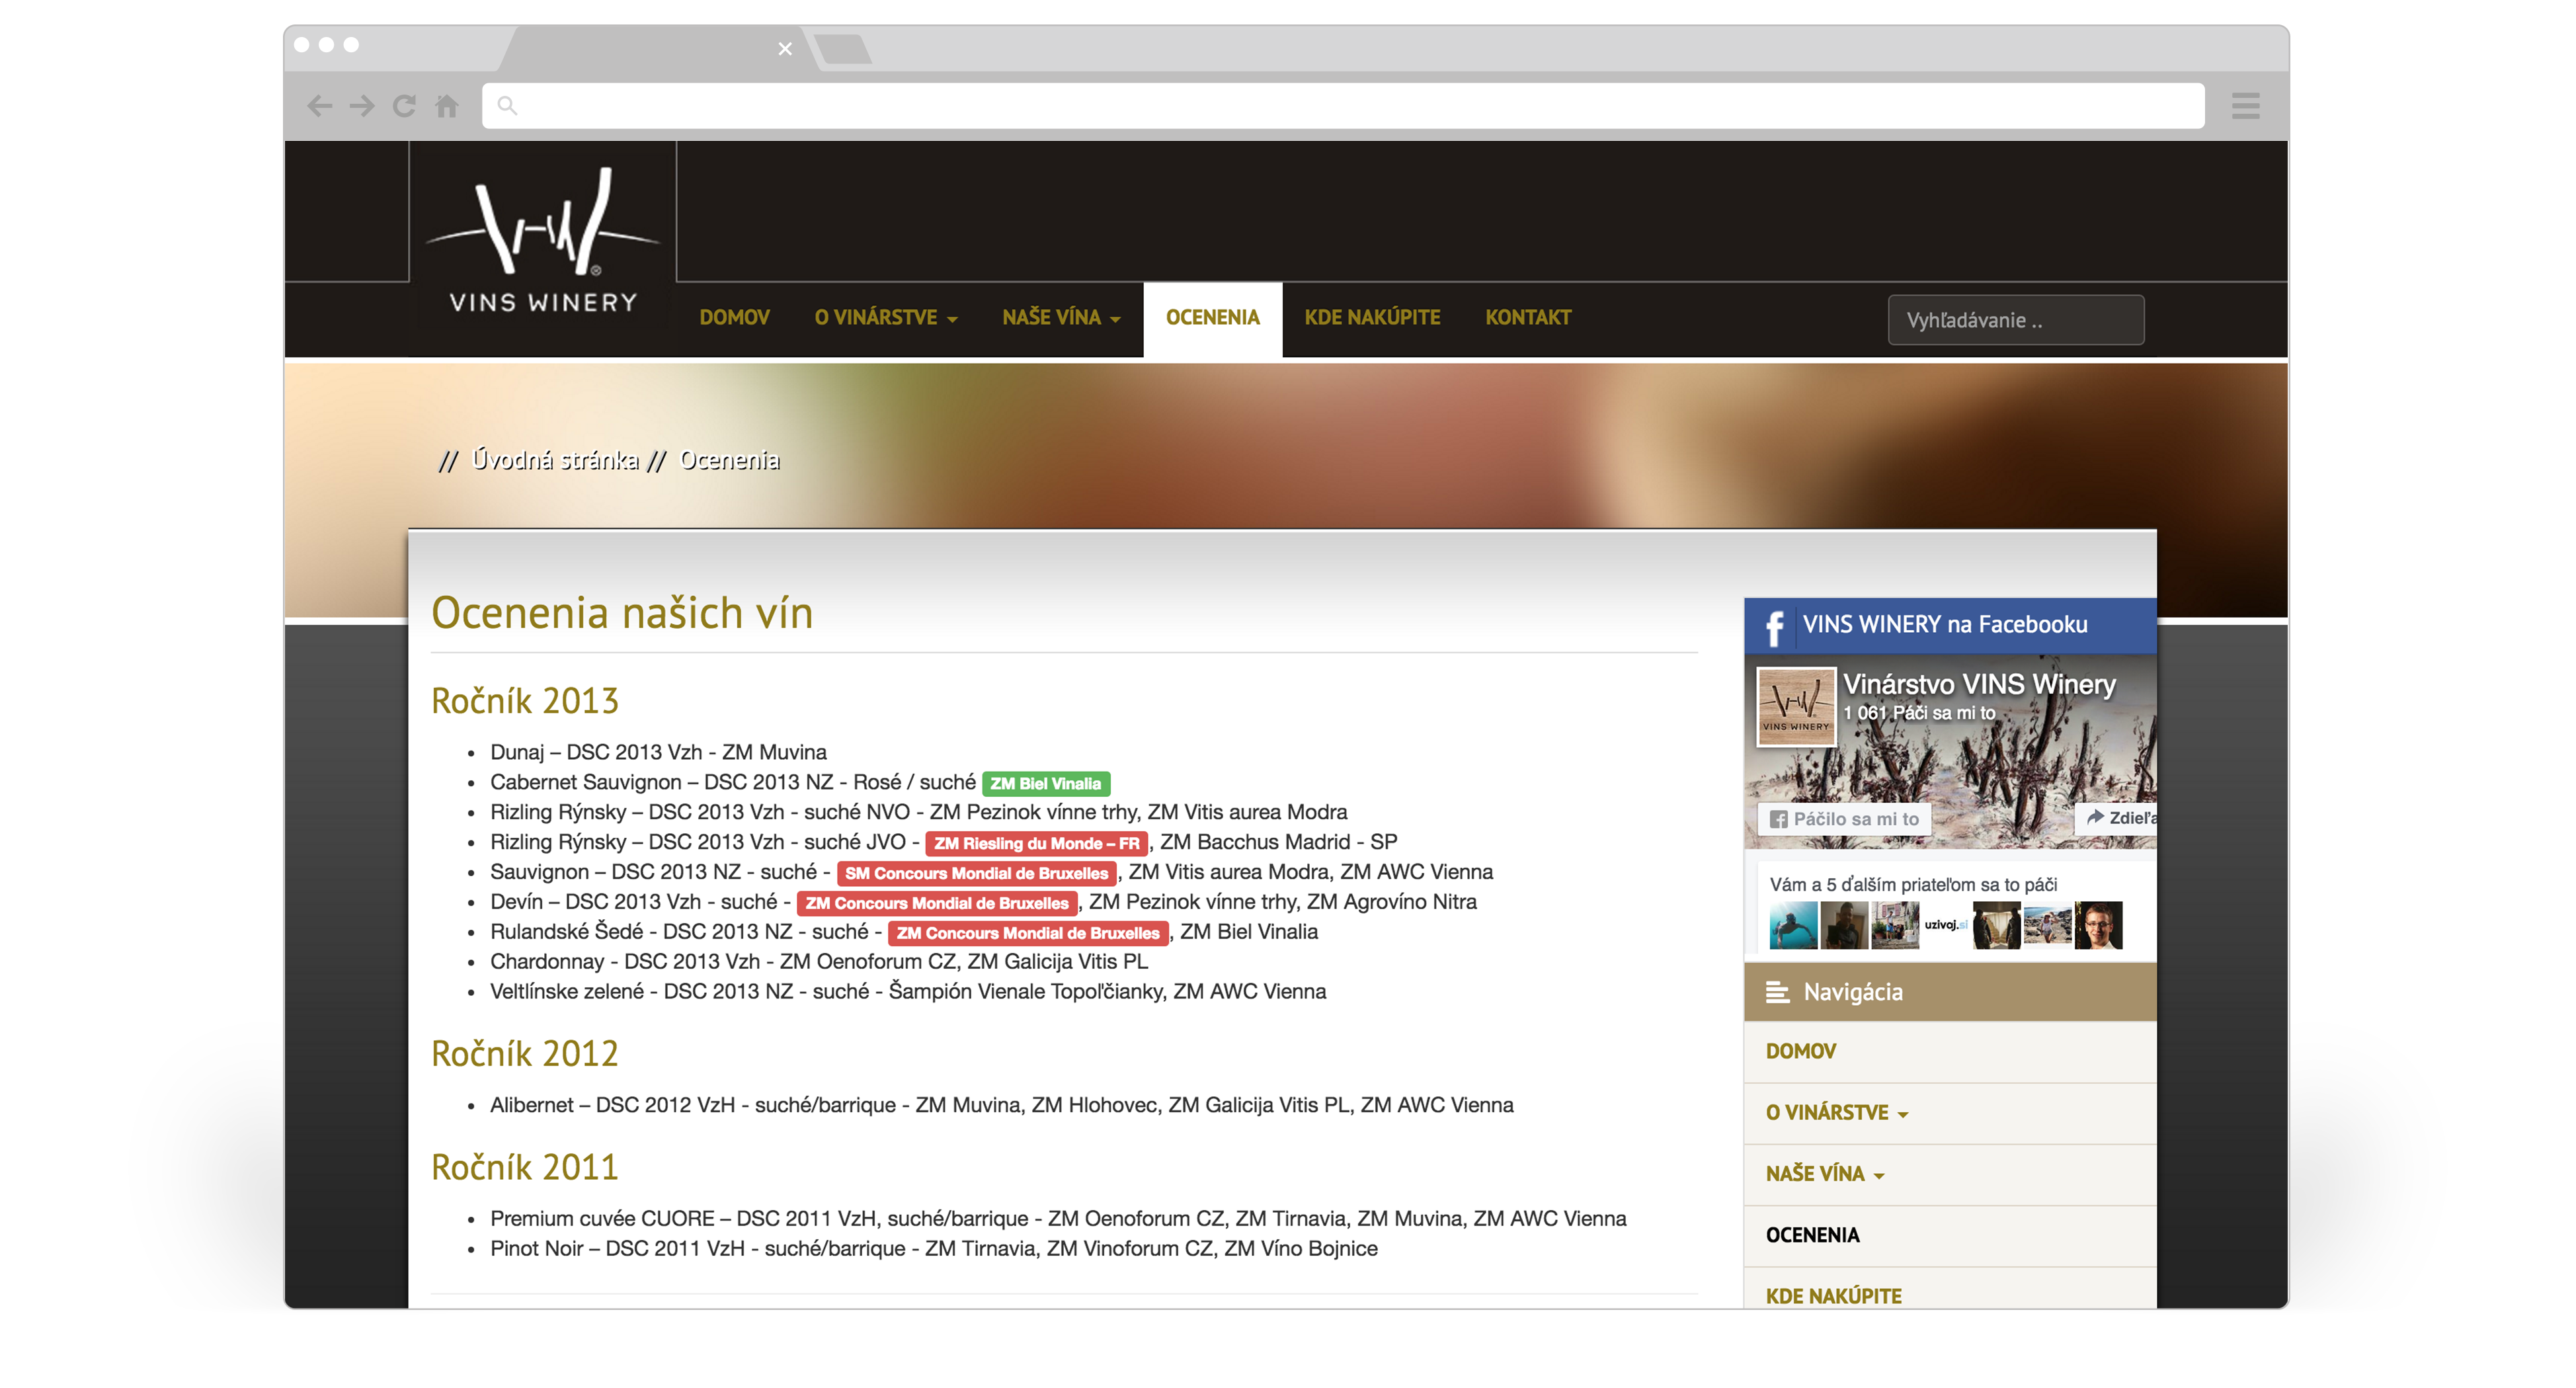Click the green ZM Biel Vinalia badge
This screenshot has width=2576, height=1388.
[x=1046, y=784]
